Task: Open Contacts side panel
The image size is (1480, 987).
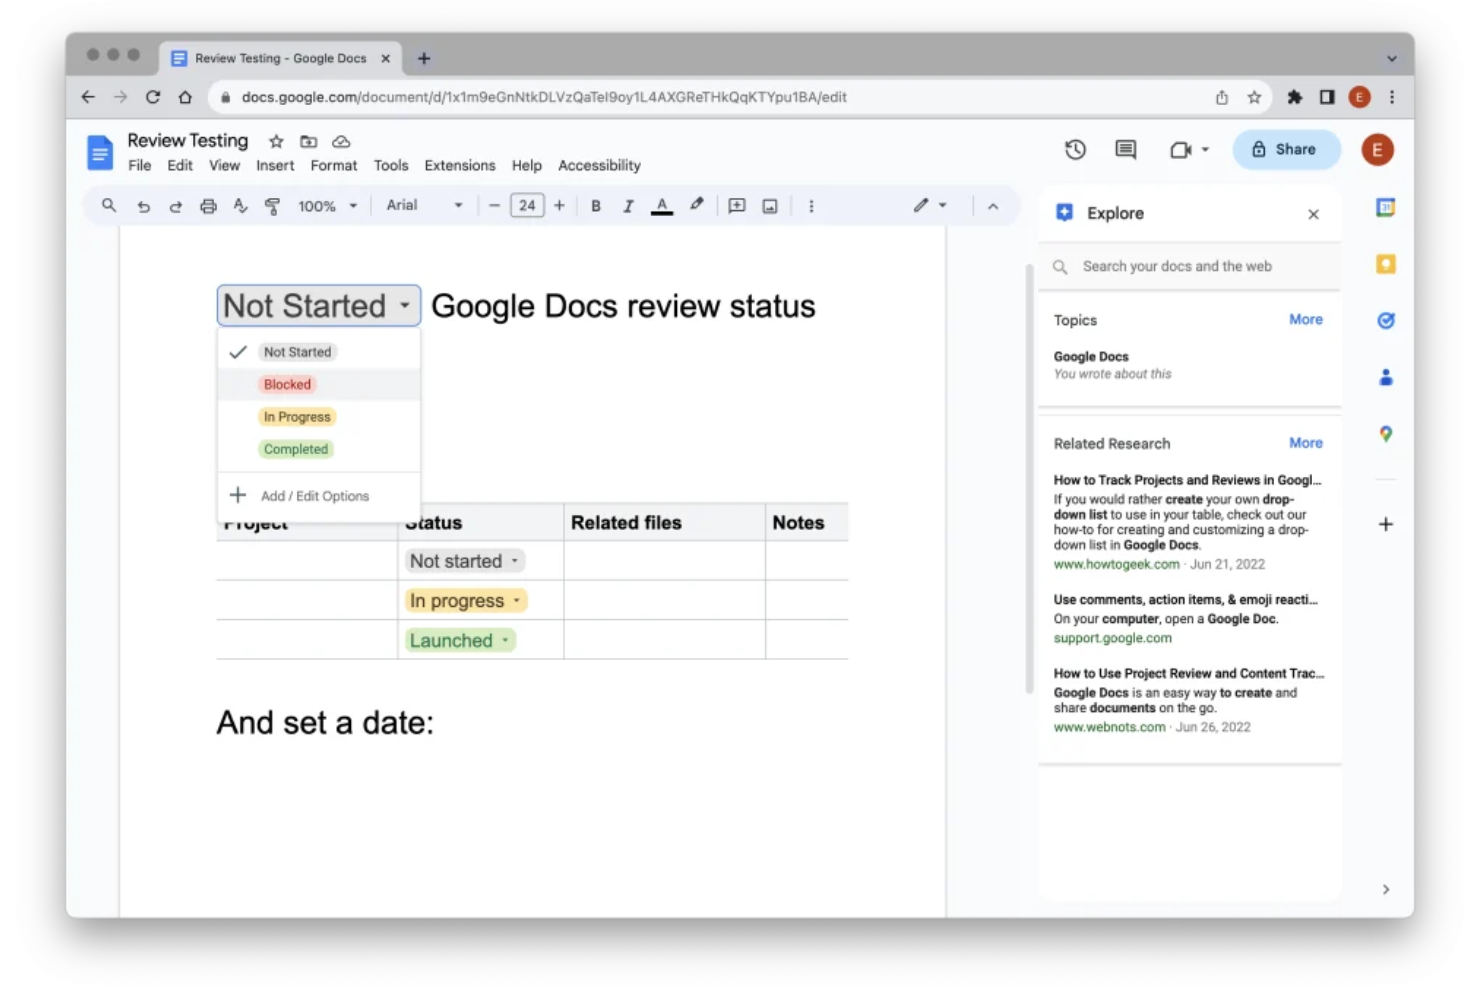Action: [1385, 377]
